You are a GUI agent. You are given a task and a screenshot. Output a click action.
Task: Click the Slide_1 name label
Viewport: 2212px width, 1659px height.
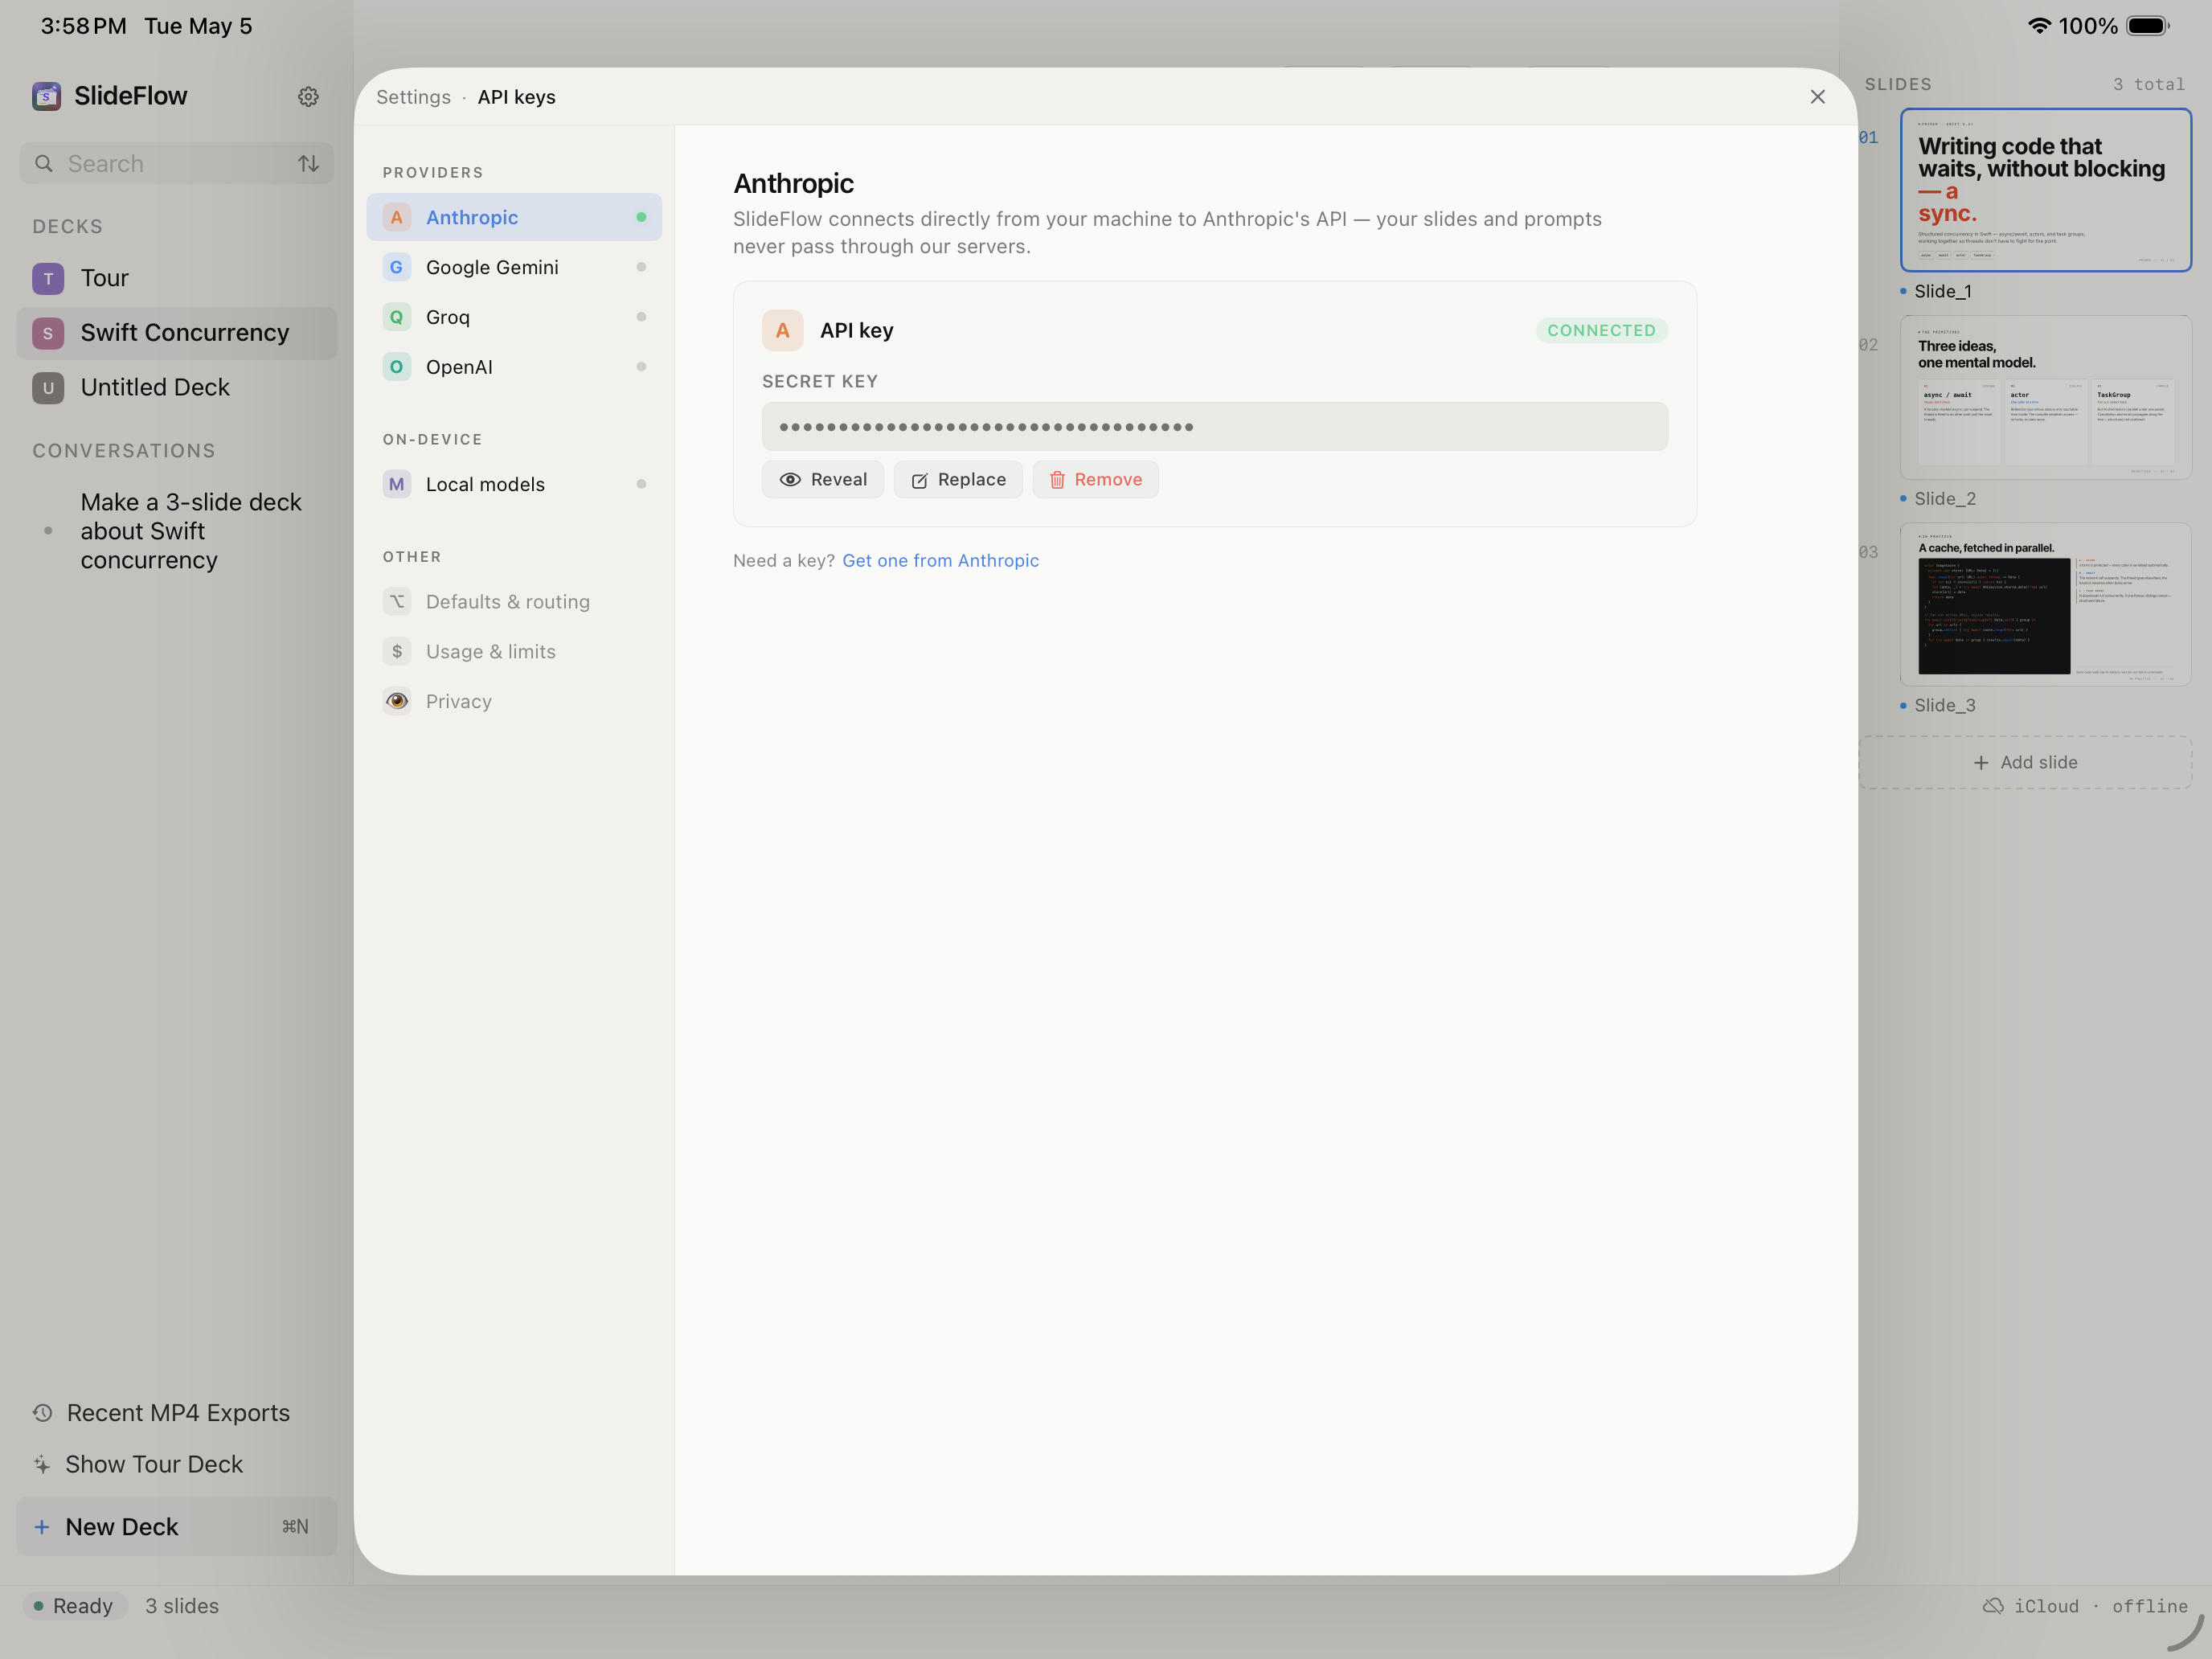(1942, 291)
